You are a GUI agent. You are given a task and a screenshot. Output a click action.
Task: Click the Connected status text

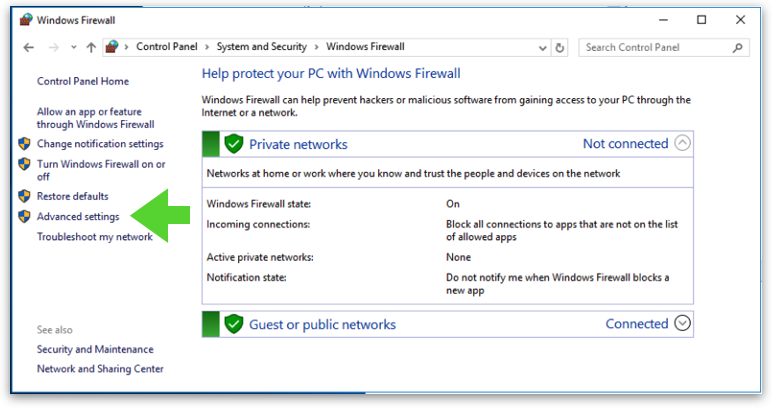[x=637, y=324]
